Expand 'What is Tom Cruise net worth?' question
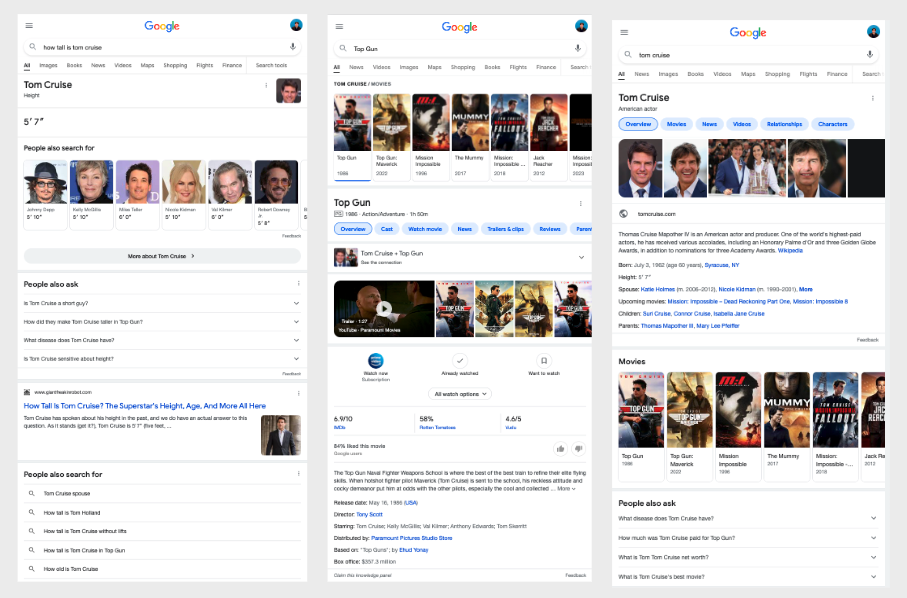The height and width of the screenshot is (598, 907). point(747,558)
